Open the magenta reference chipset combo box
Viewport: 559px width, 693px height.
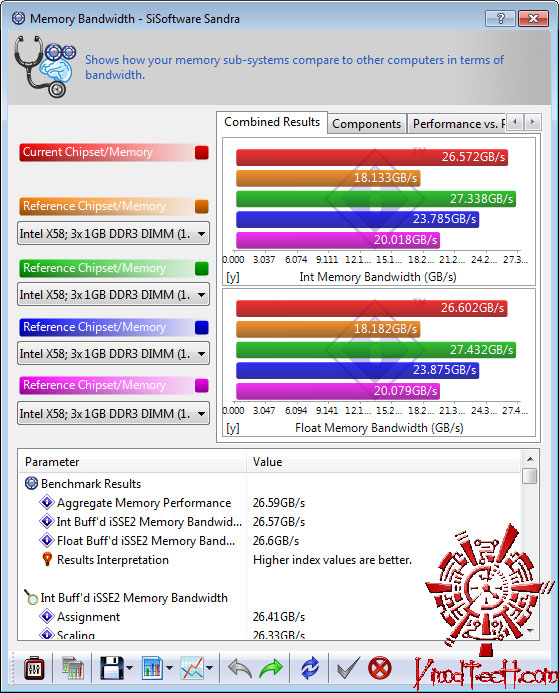(x=113, y=413)
